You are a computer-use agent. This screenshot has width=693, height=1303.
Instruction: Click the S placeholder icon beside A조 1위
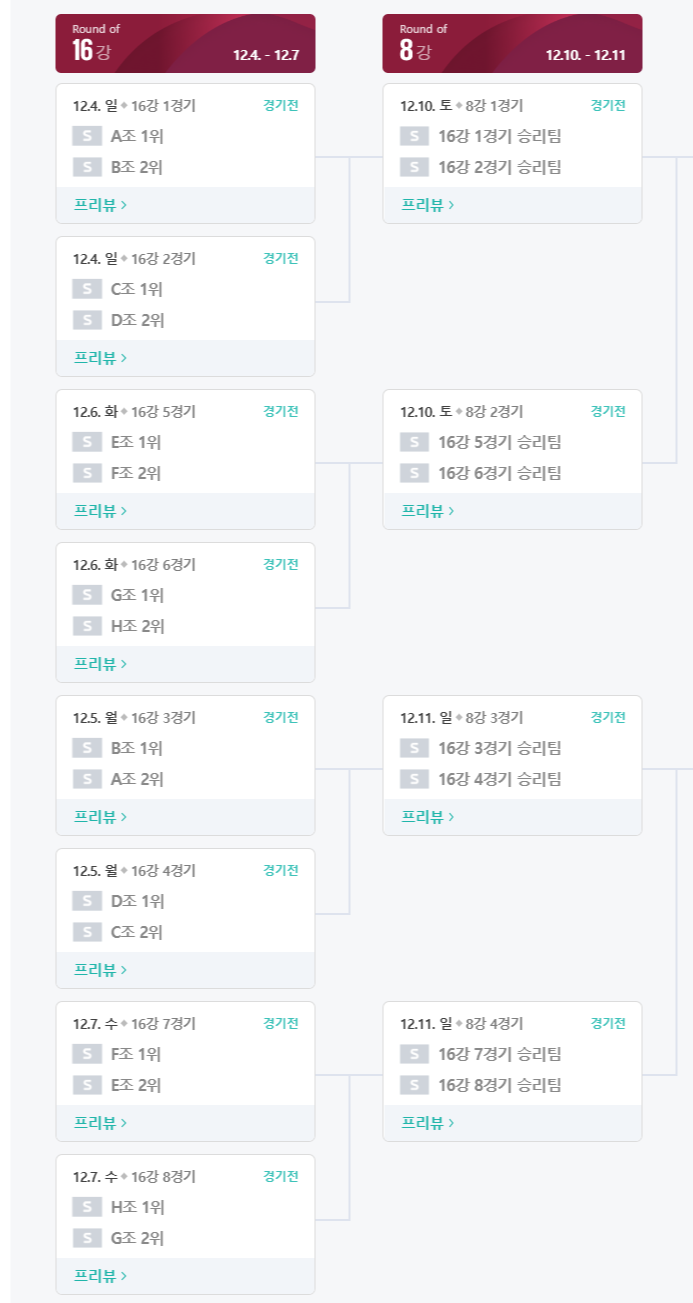coord(87,136)
